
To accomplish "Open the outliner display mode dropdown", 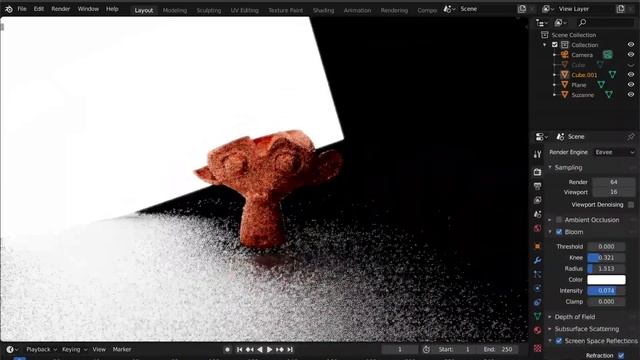I will pos(561,23).
